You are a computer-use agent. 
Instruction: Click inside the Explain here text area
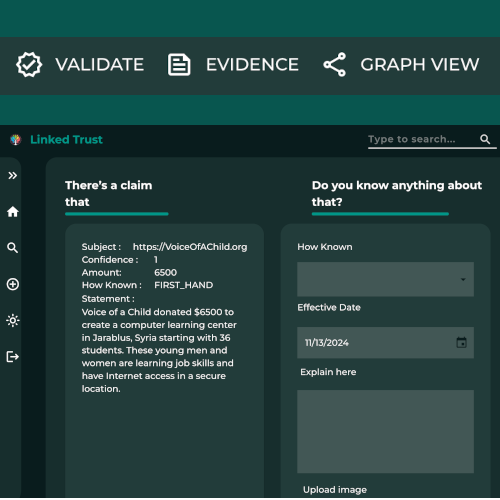(x=385, y=431)
